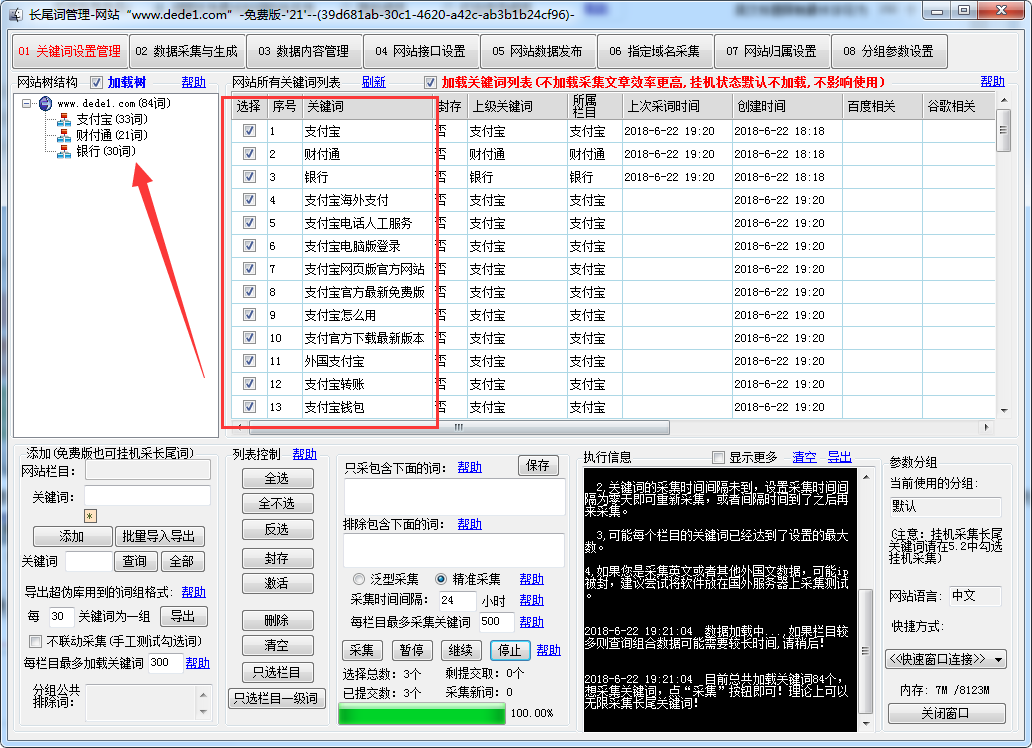Image resolution: width=1032 pixels, height=748 pixels.
Task: Click the 暂停 button
Action: [412, 651]
